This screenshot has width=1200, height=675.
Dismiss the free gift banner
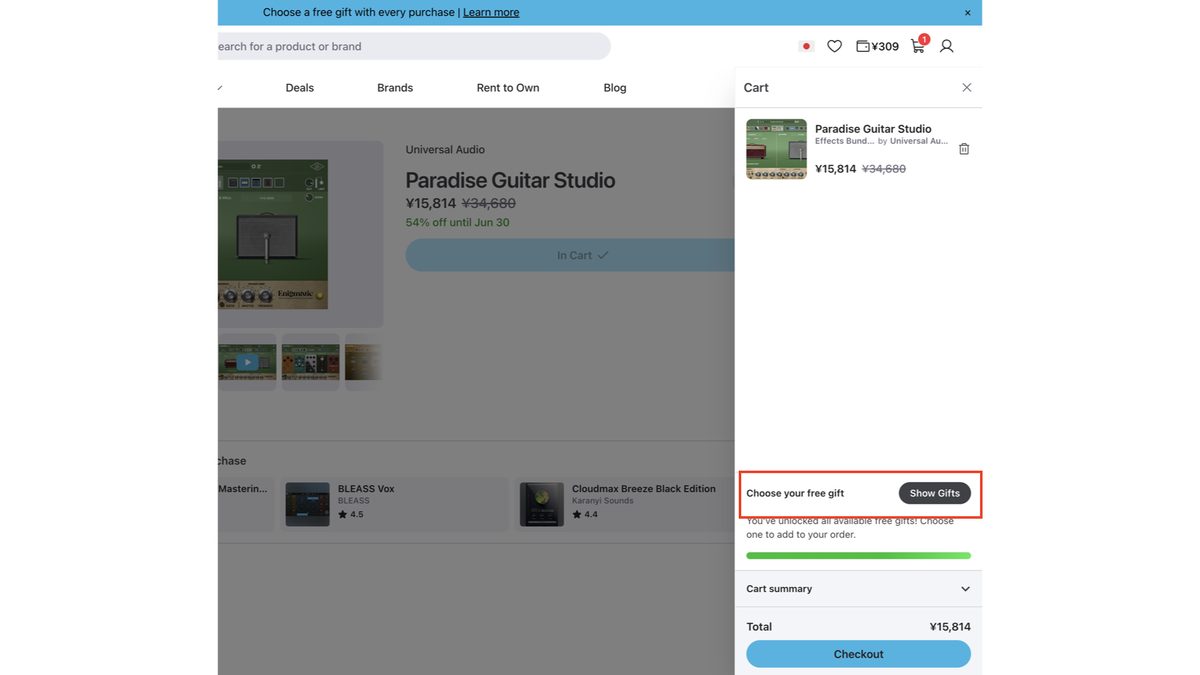point(967,13)
